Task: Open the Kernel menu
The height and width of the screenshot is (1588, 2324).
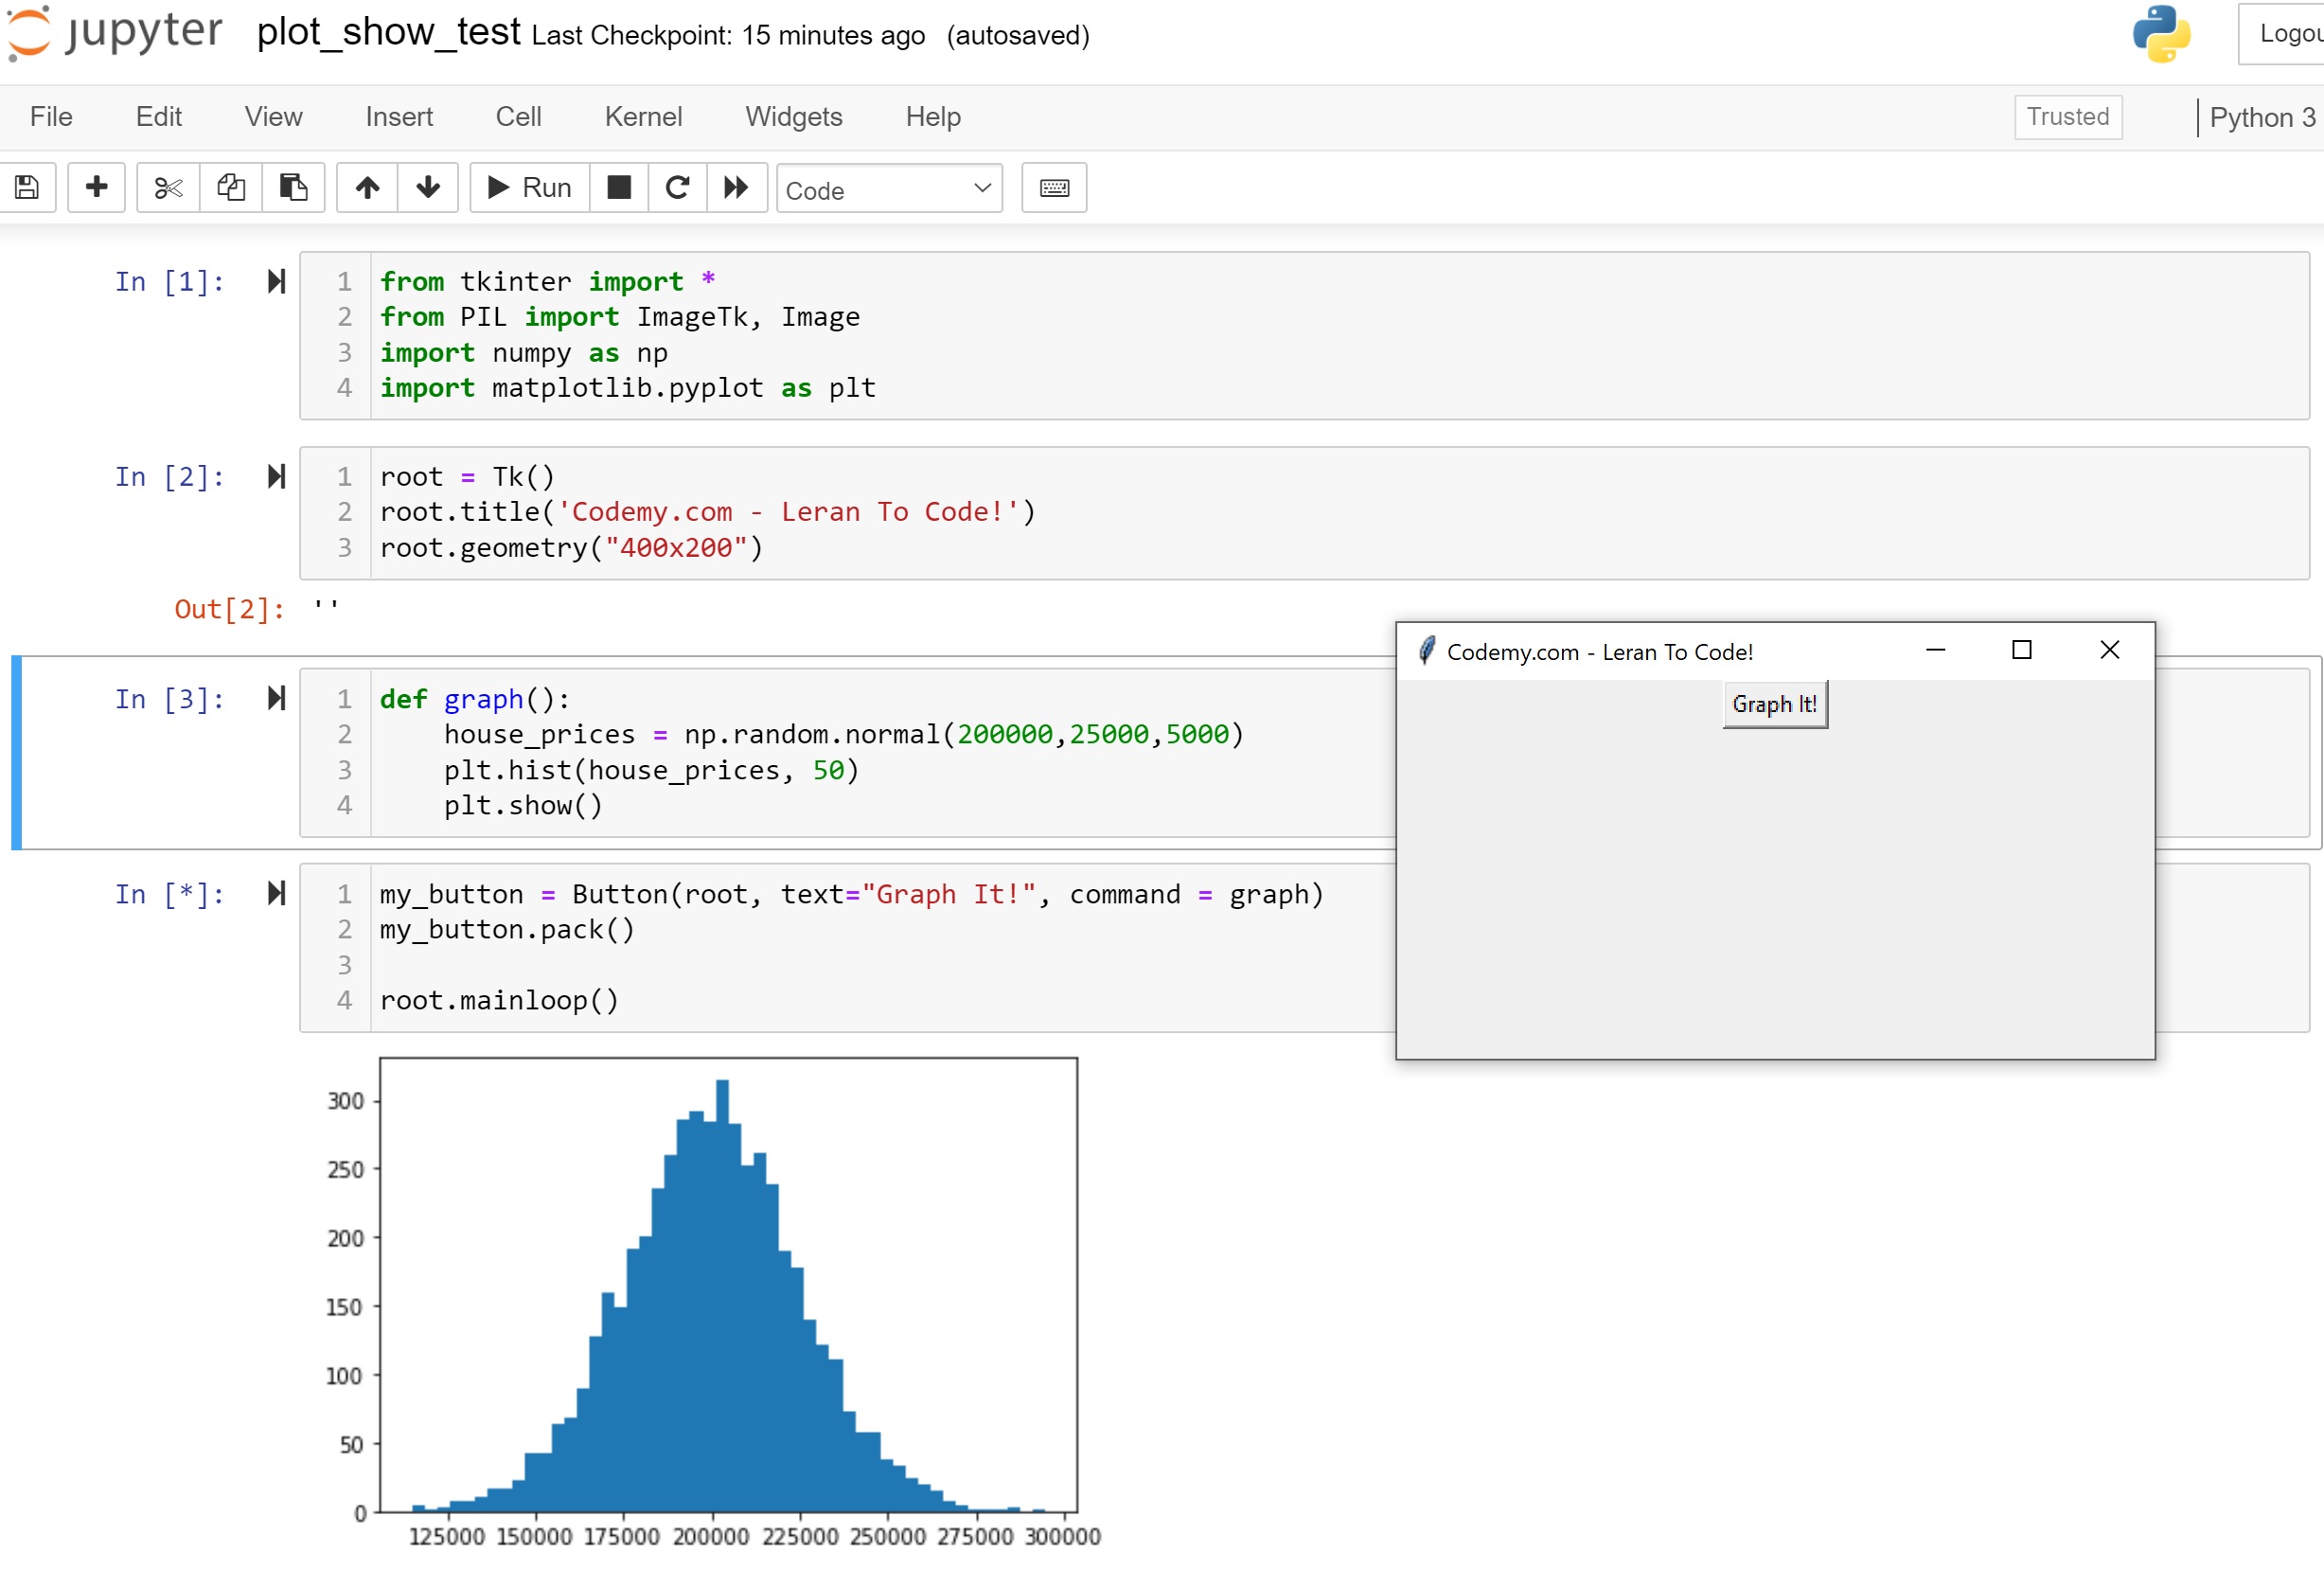Action: click(643, 117)
